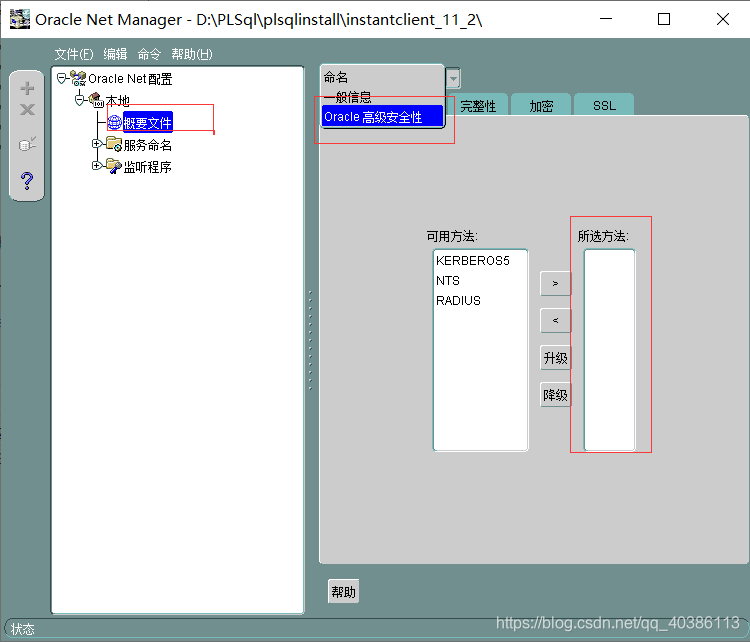
Task: Click the 降级 demote button
Action: [555, 395]
